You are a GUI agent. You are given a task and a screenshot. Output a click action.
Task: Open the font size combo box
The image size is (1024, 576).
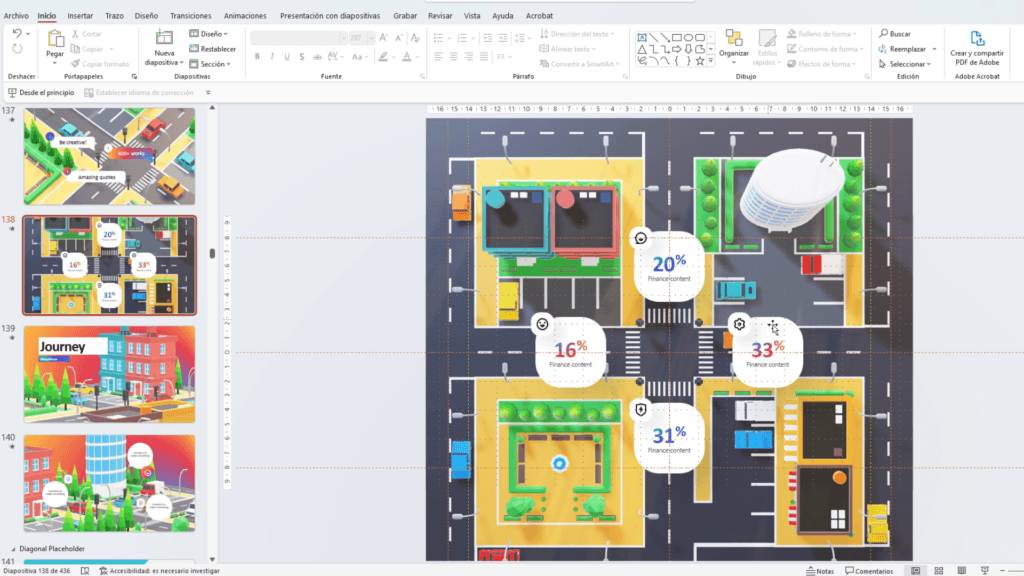(362, 38)
